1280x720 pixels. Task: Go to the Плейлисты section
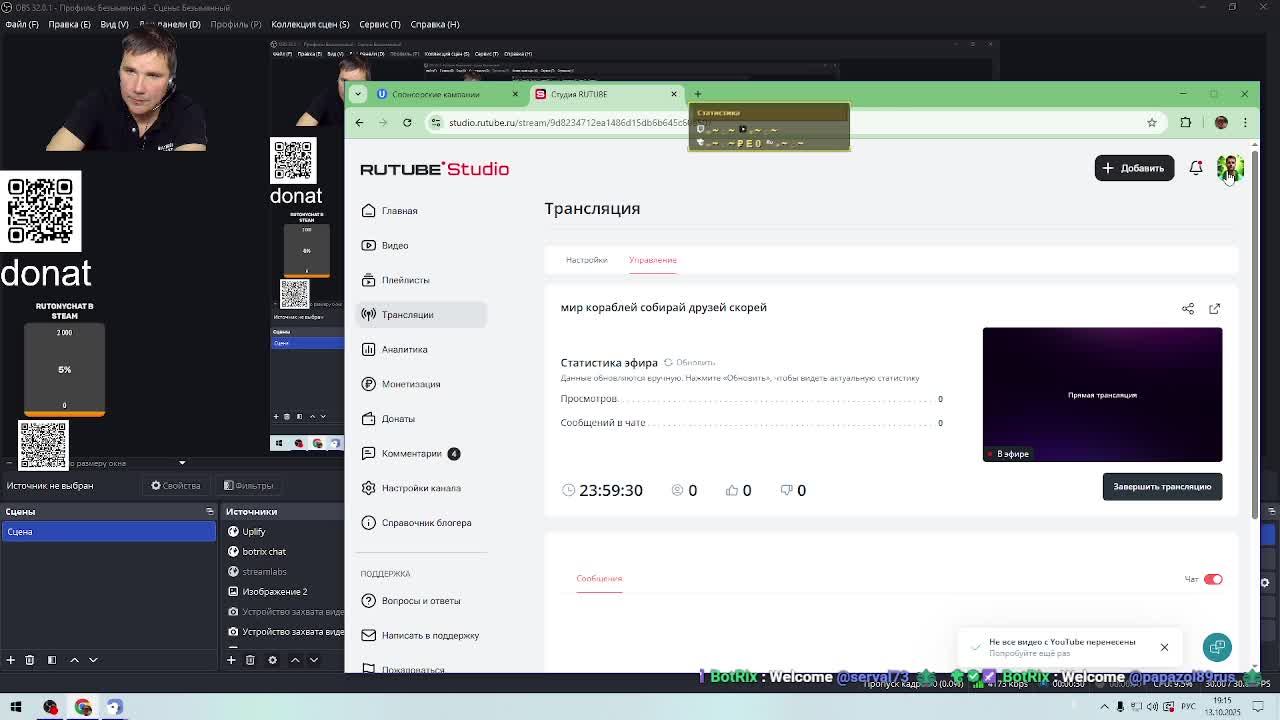coord(395,280)
